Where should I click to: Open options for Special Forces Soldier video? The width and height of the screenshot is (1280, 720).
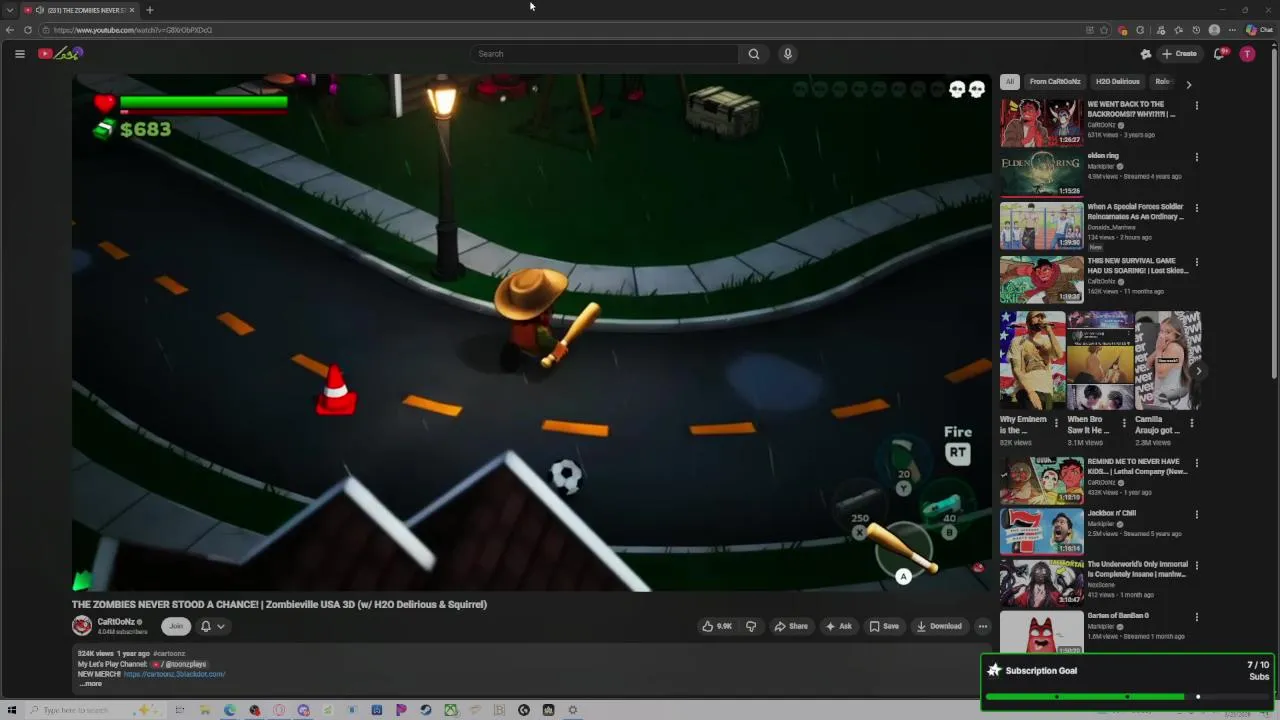click(1196, 209)
